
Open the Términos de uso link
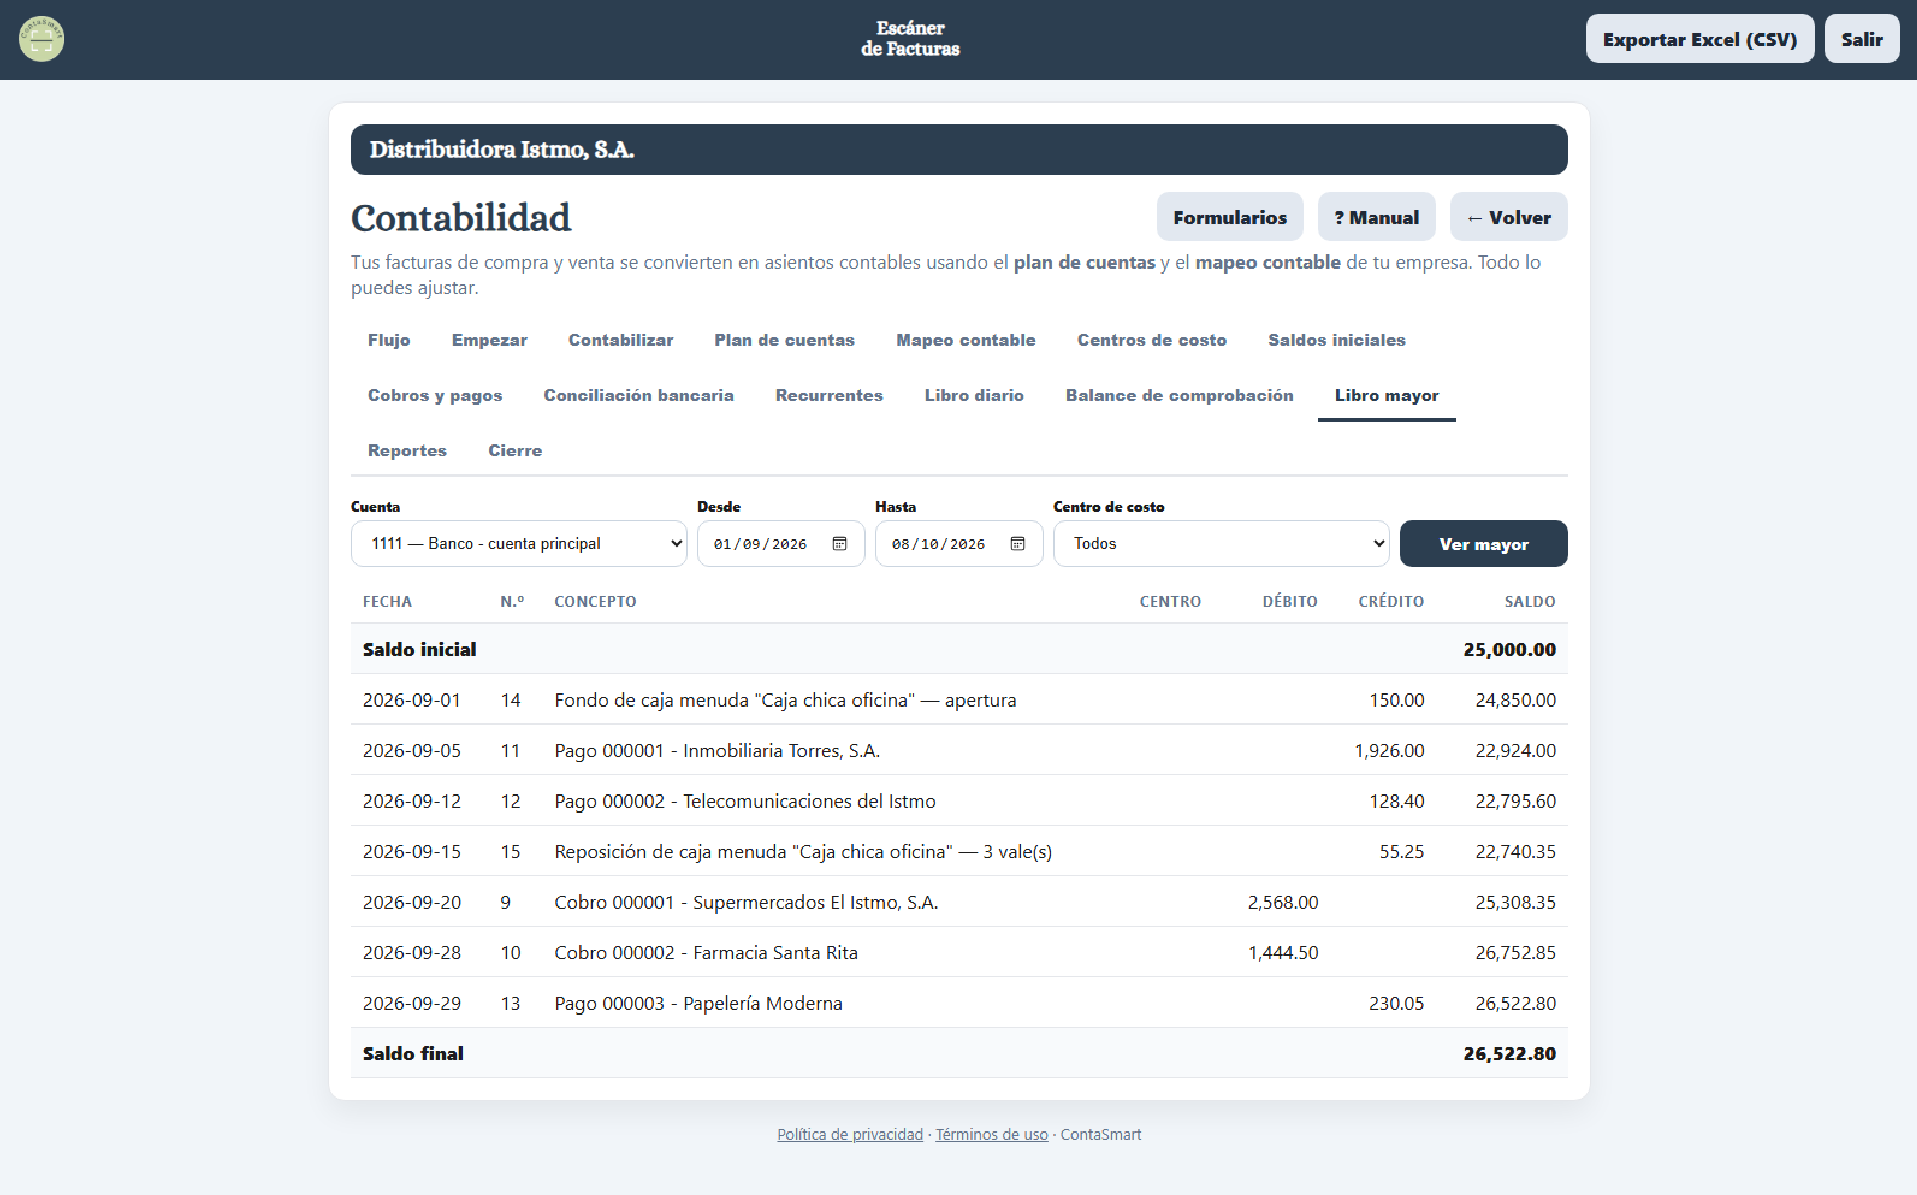pos(991,1134)
